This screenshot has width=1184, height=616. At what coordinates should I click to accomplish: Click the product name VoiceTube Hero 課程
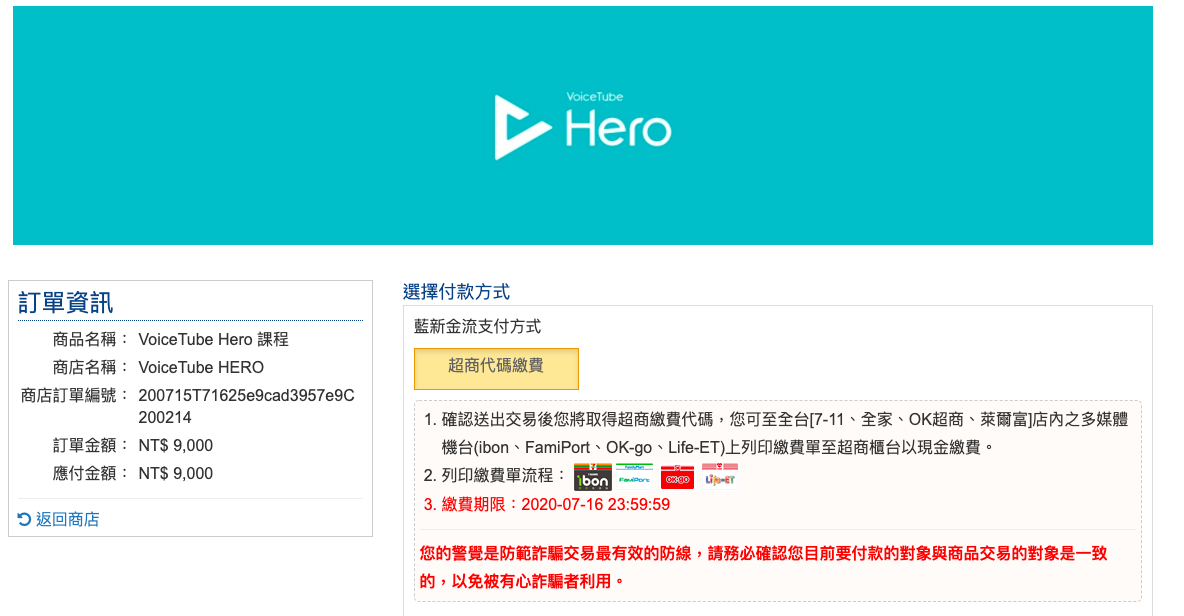click(213, 339)
